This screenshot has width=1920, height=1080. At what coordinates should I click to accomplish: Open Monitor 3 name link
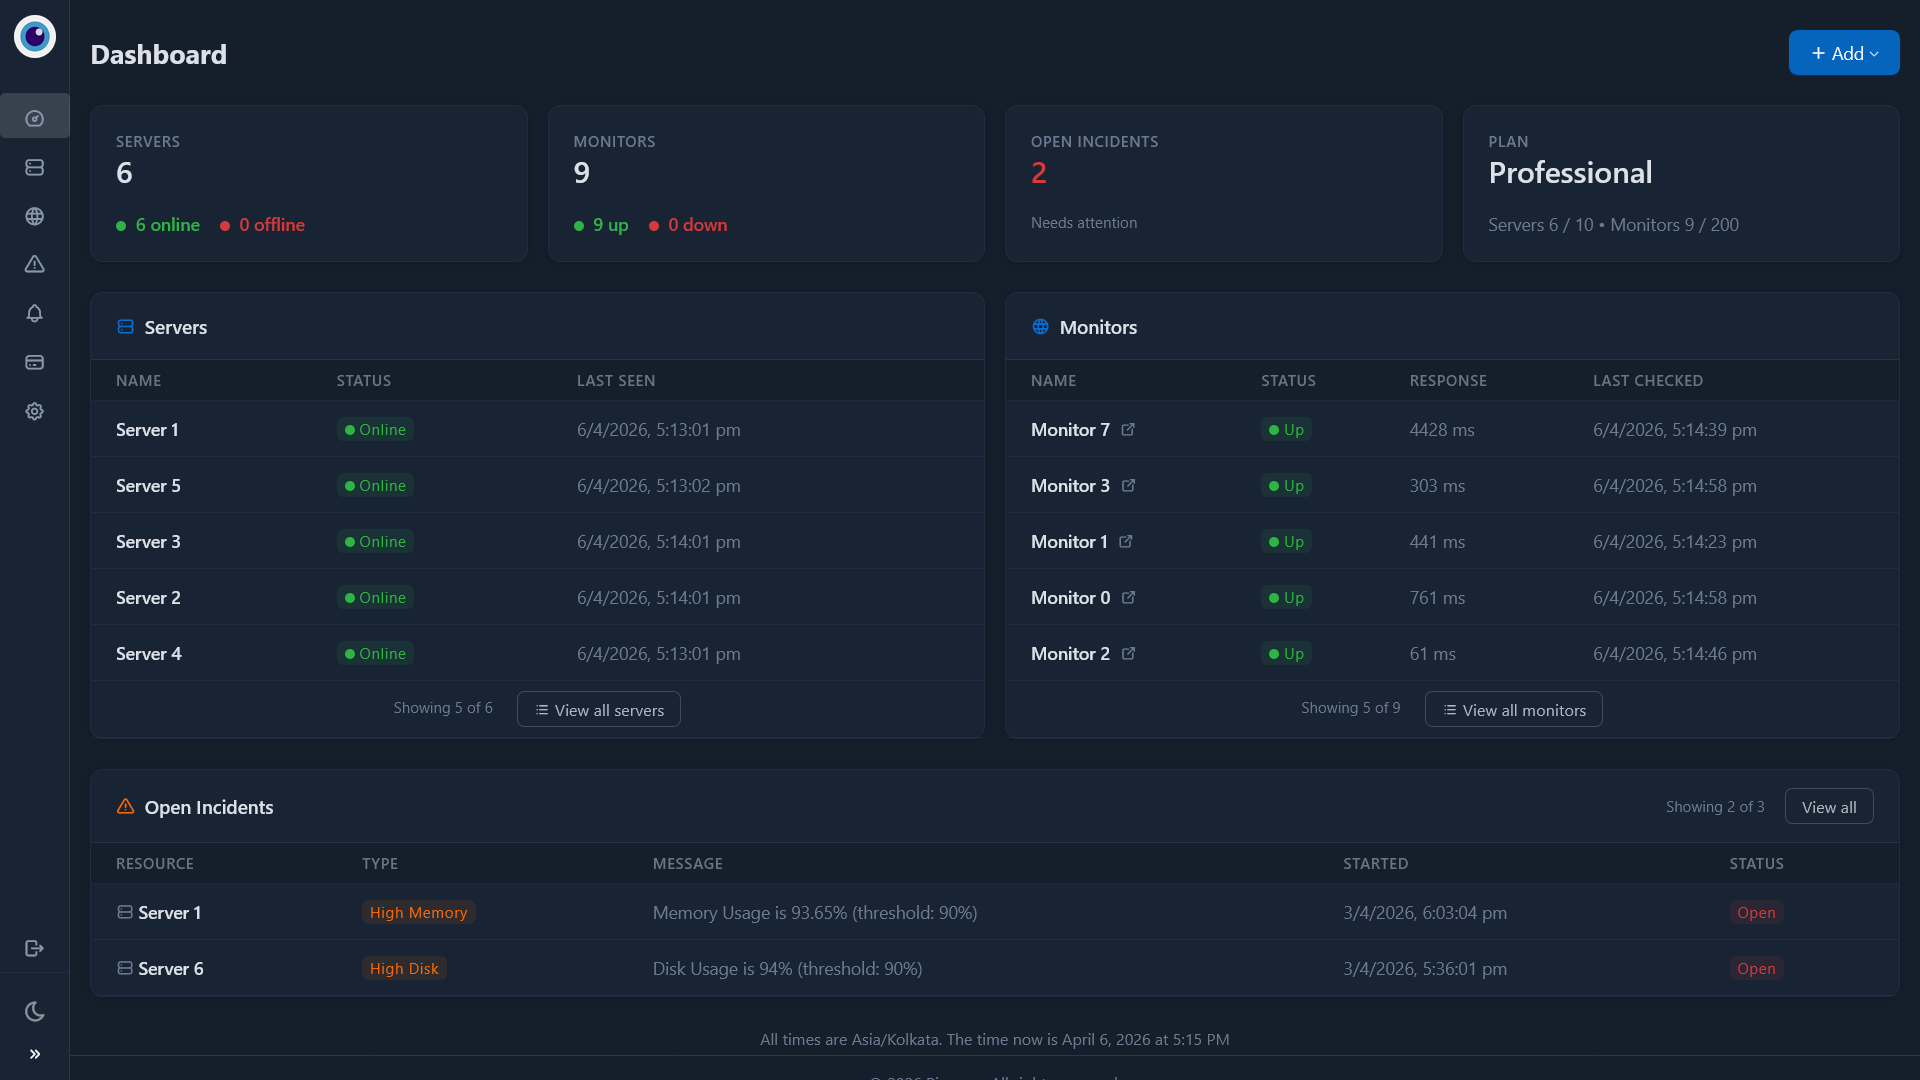click(1070, 486)
